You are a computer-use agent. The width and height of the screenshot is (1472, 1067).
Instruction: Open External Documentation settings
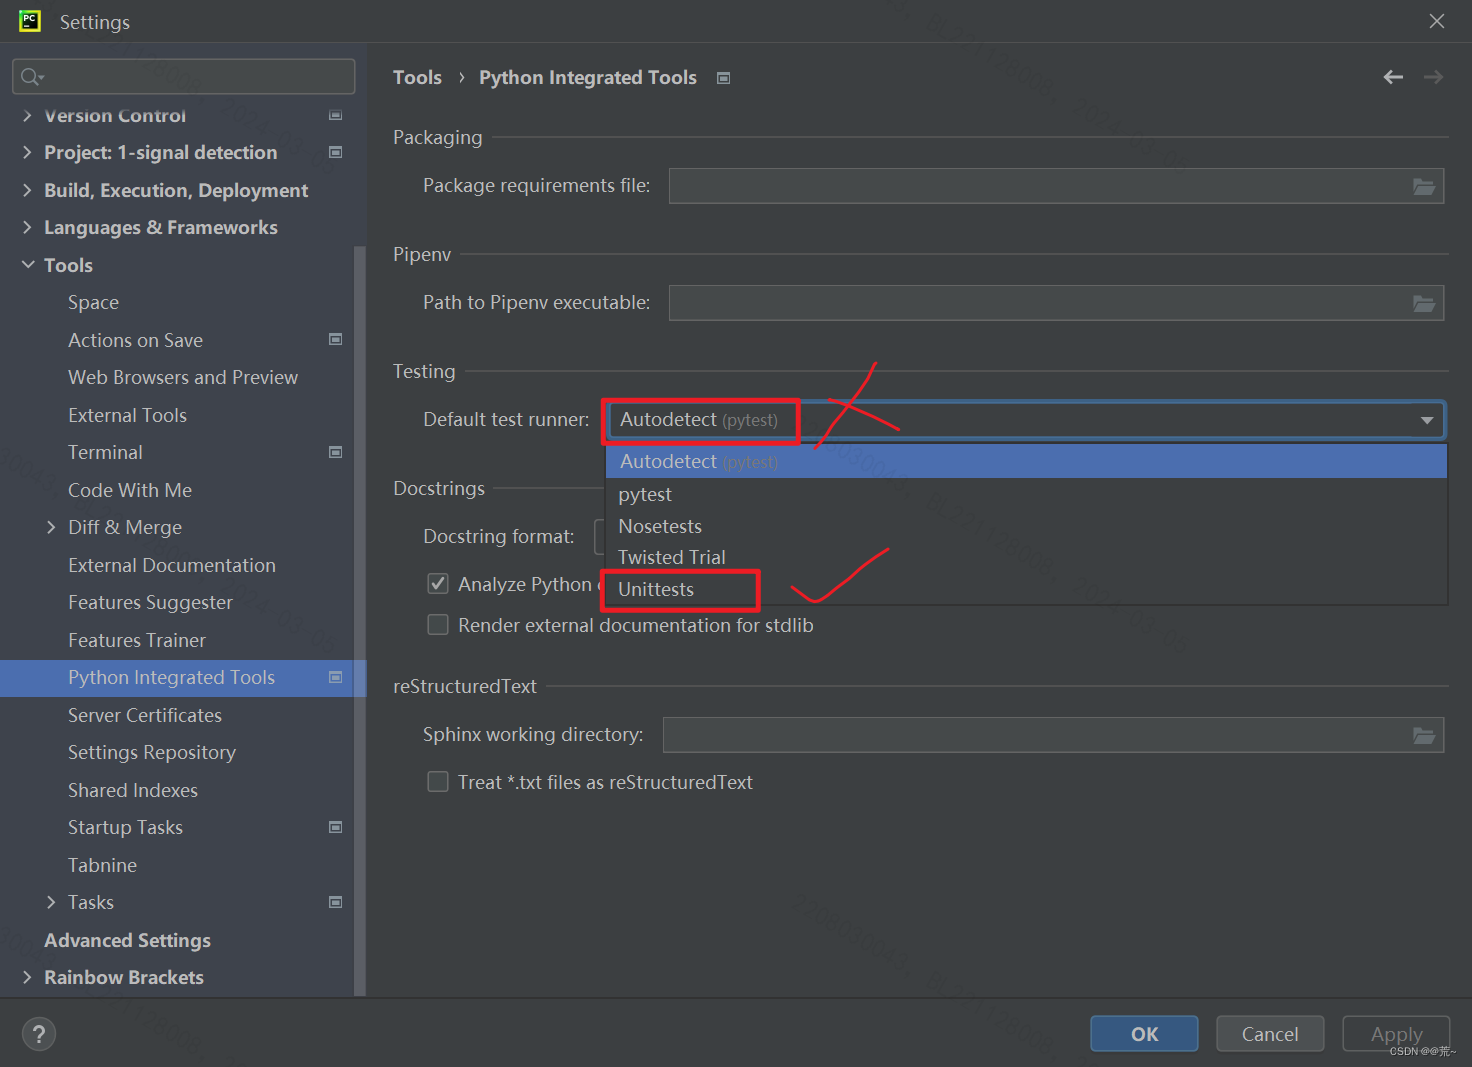pos(172,565)
